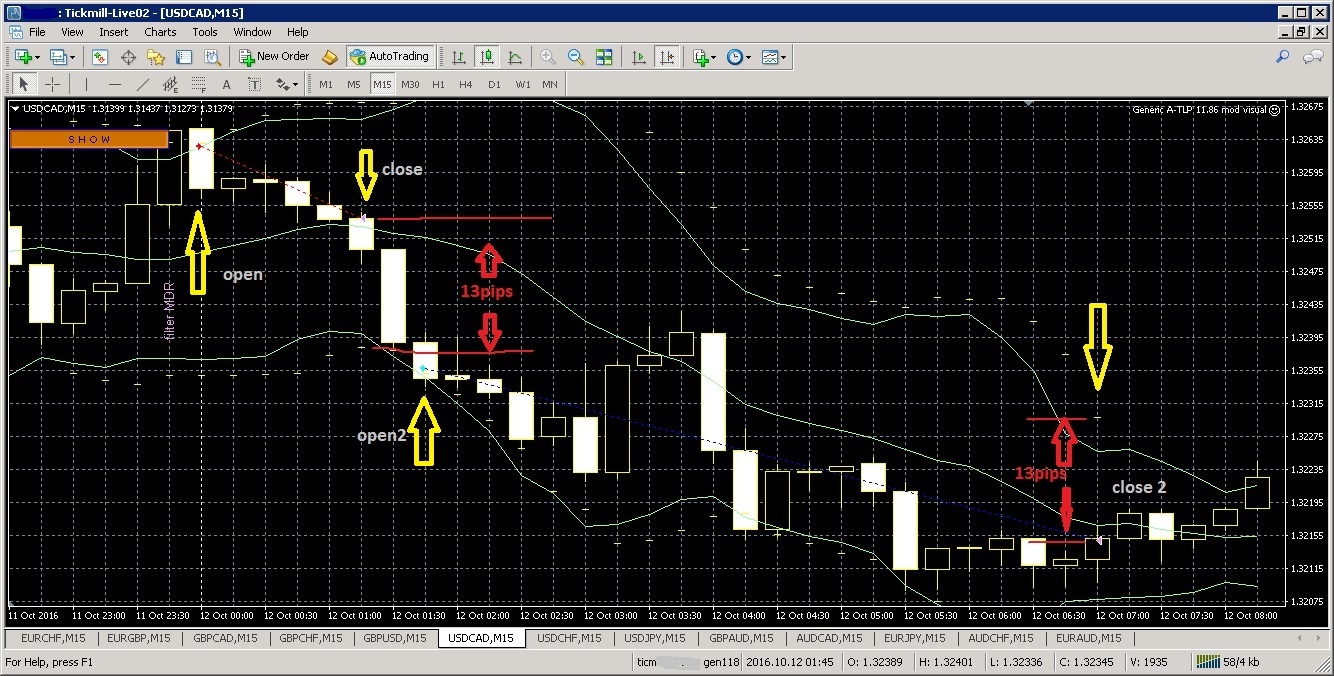Toggle the AutoTrading button

click(390, 57)
